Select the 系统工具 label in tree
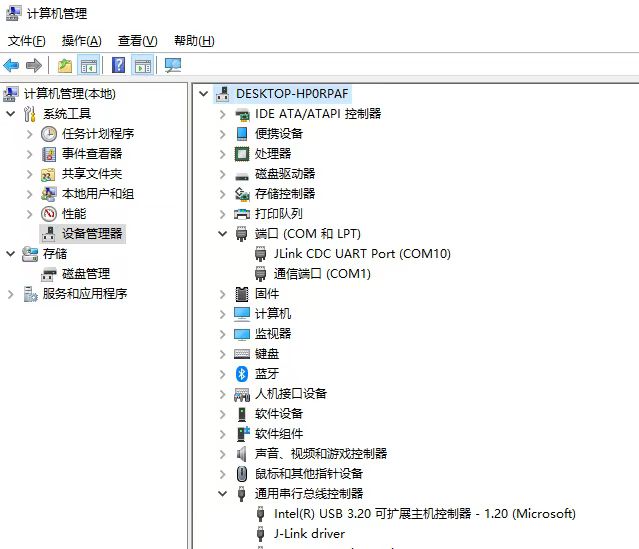This screenshot has width=639, height=549. pyautogui.click(x=67, y=114)
